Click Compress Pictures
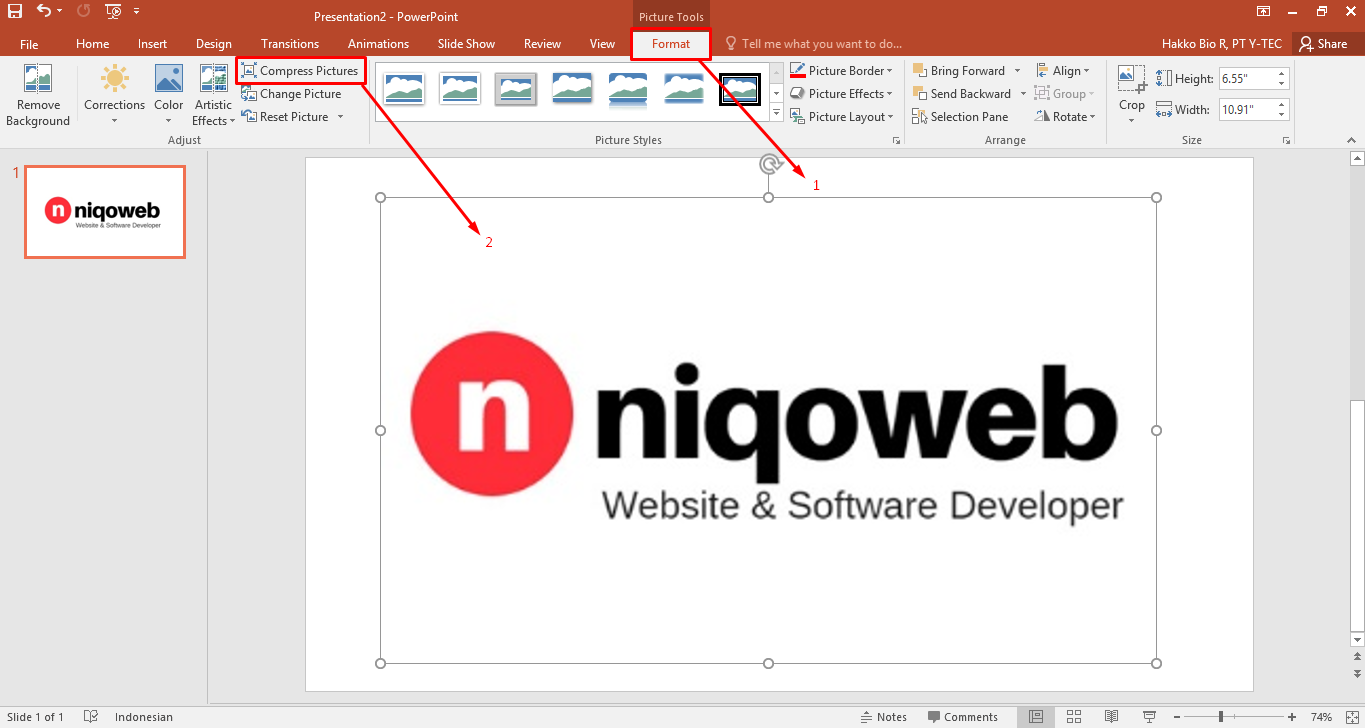This screenshot has width=1365, height=728. pos(300,71)
